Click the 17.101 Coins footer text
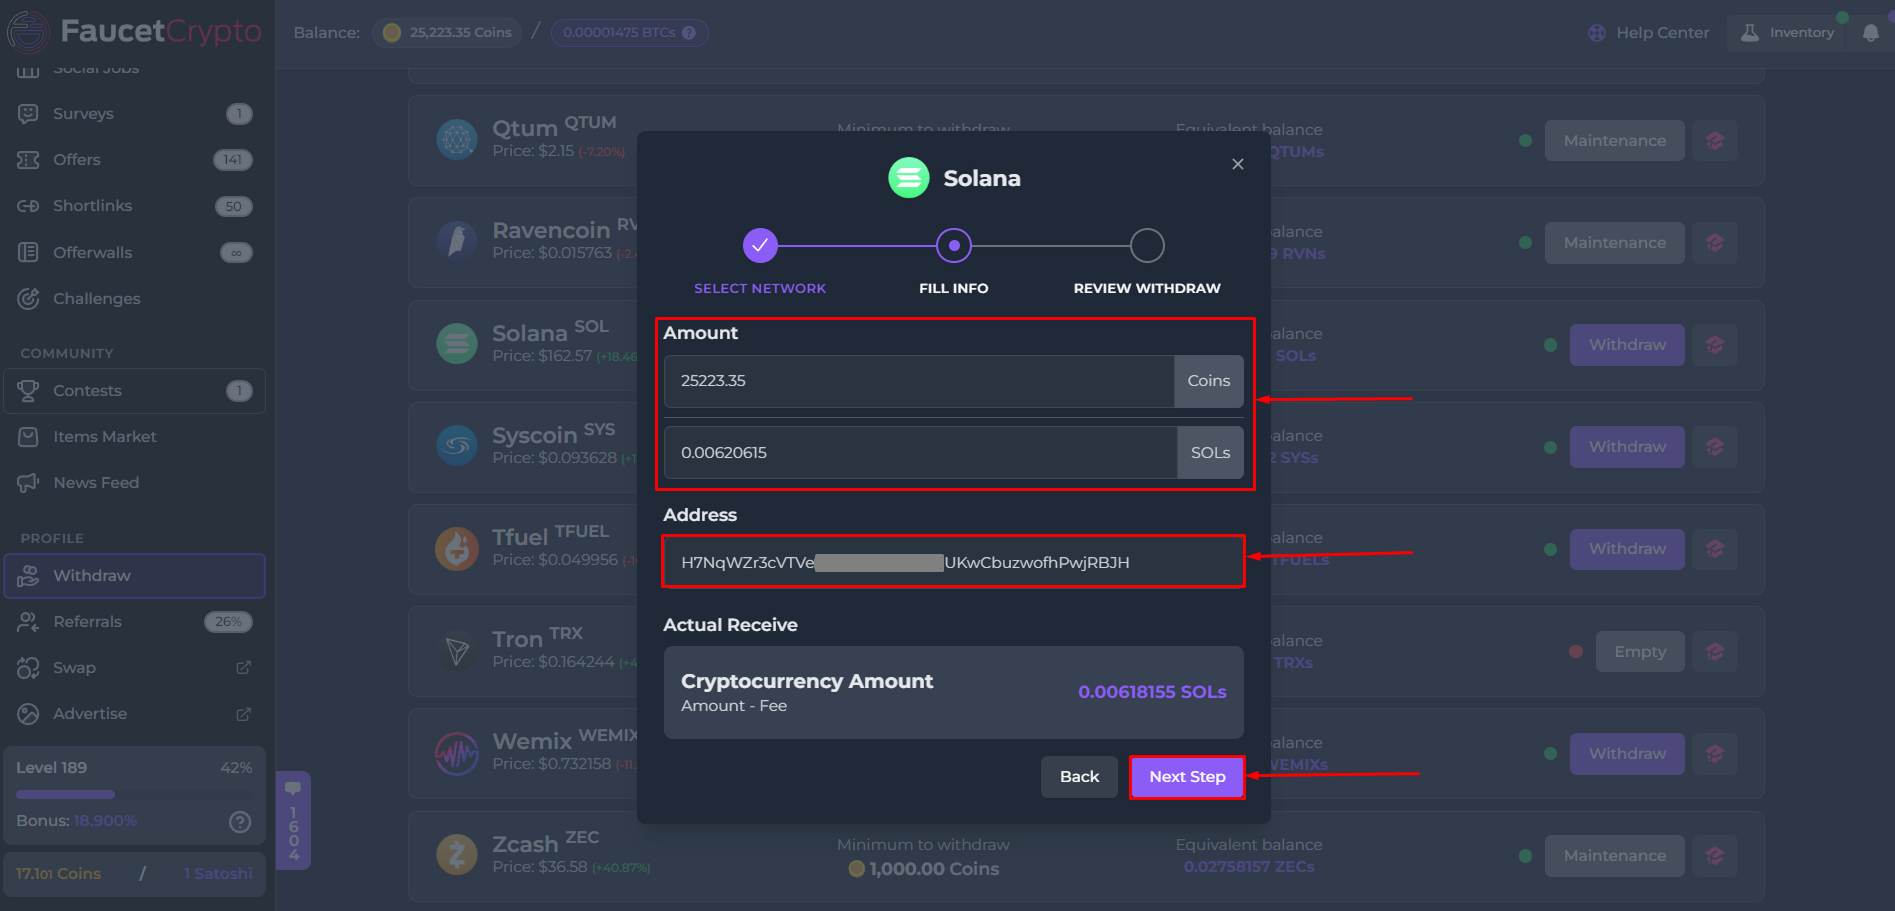Viewport: 1895px width, 911px height. tap(58, 874)
